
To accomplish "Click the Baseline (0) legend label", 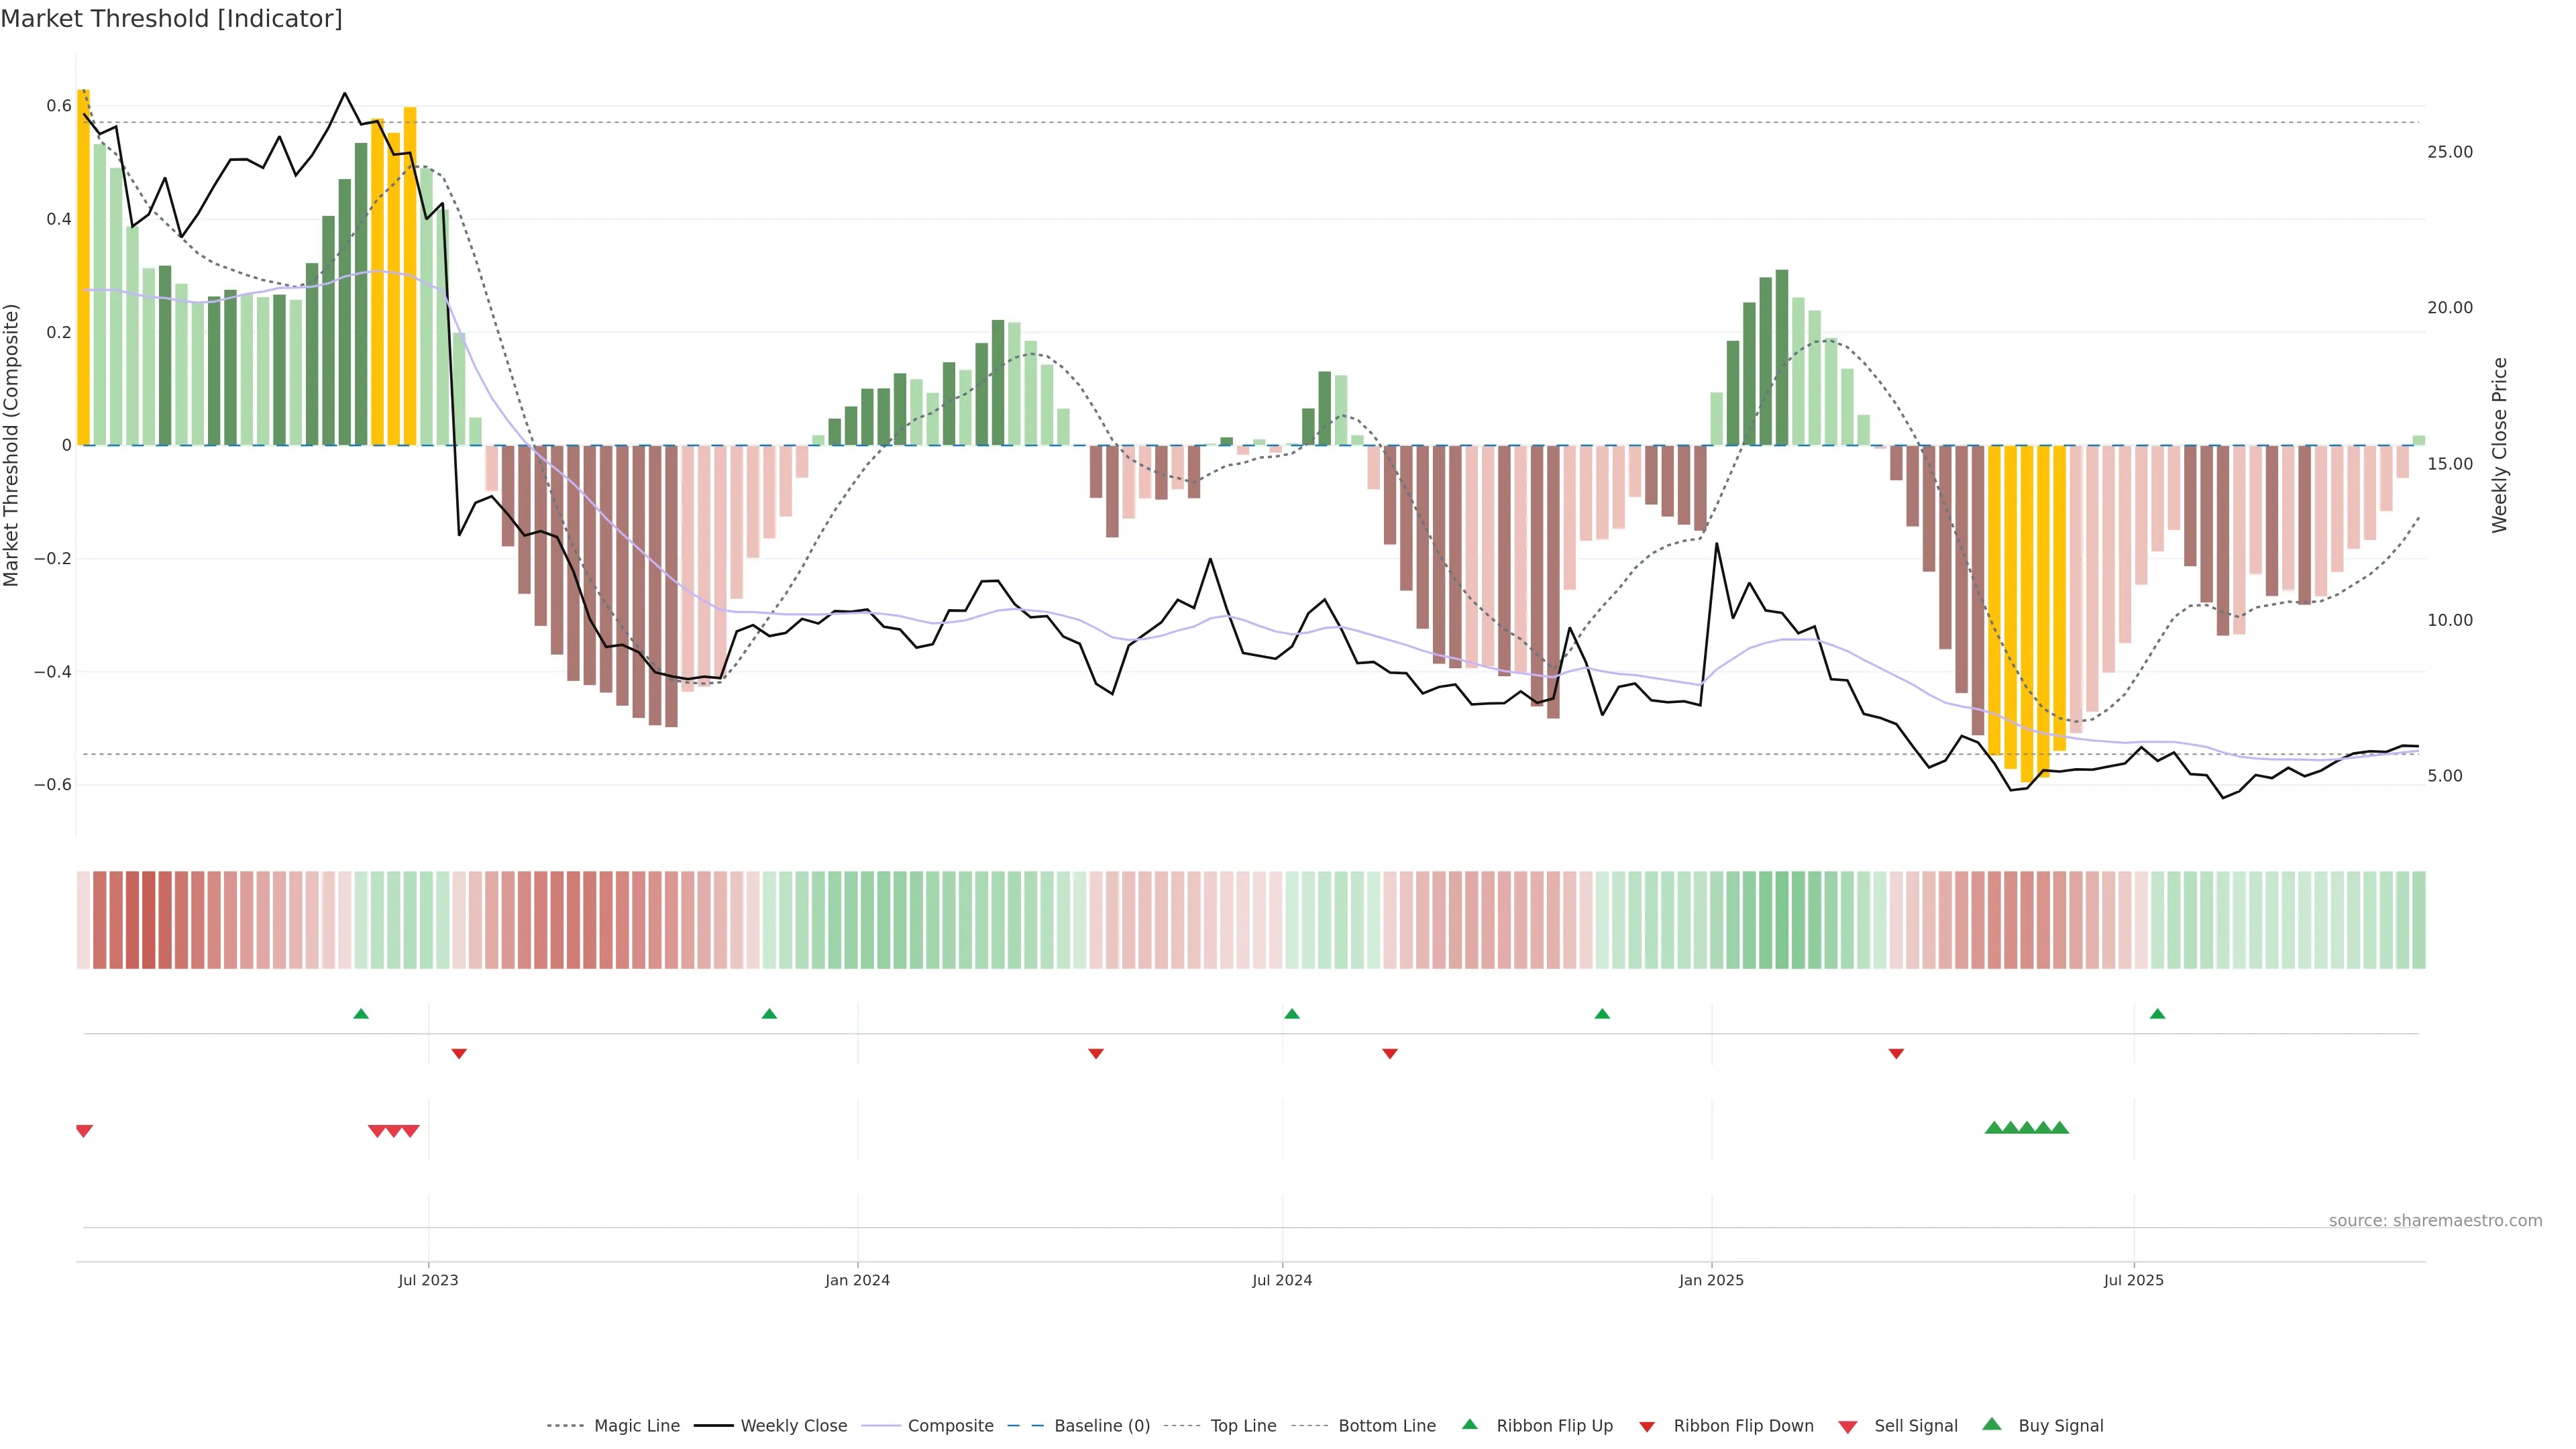I will (1102, 1426).
